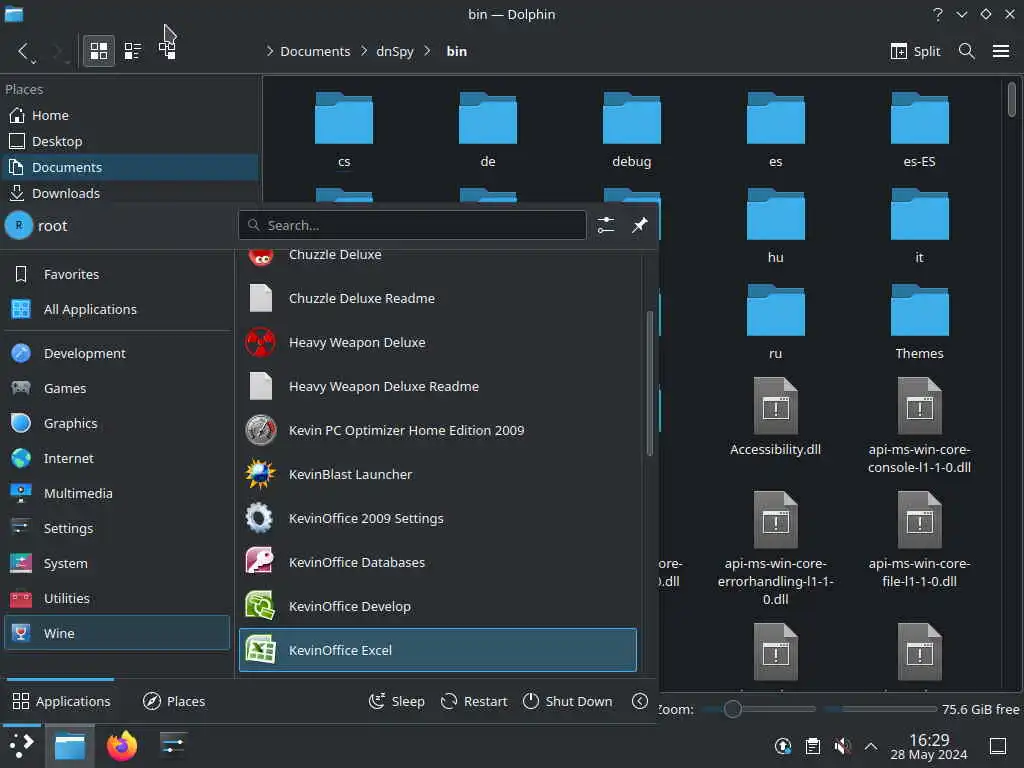Click dnSpy in the breadcrumb path
The height and width of the screenshot is (768, 1024).
394,51
